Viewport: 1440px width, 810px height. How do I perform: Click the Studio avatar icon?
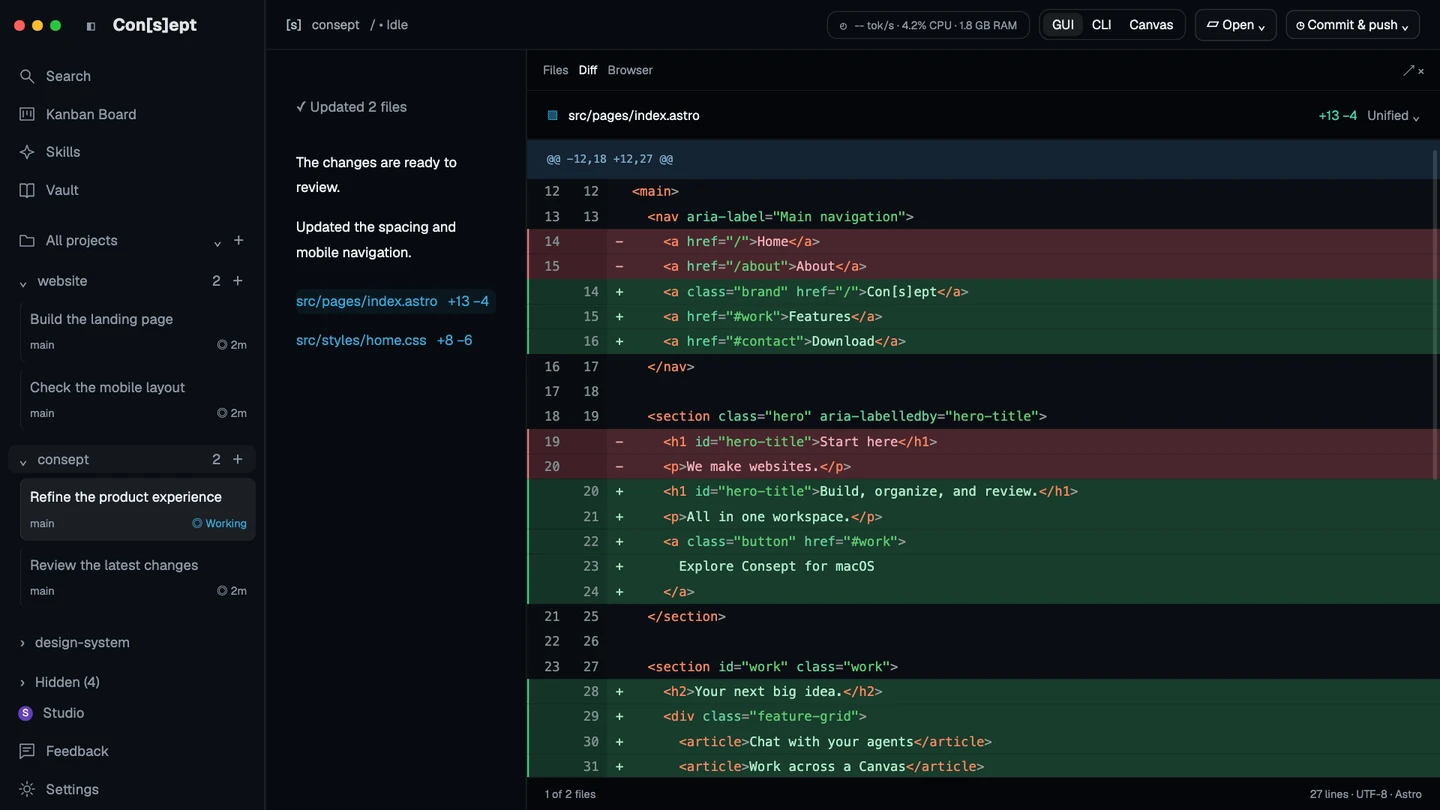(x=26, y=713)
